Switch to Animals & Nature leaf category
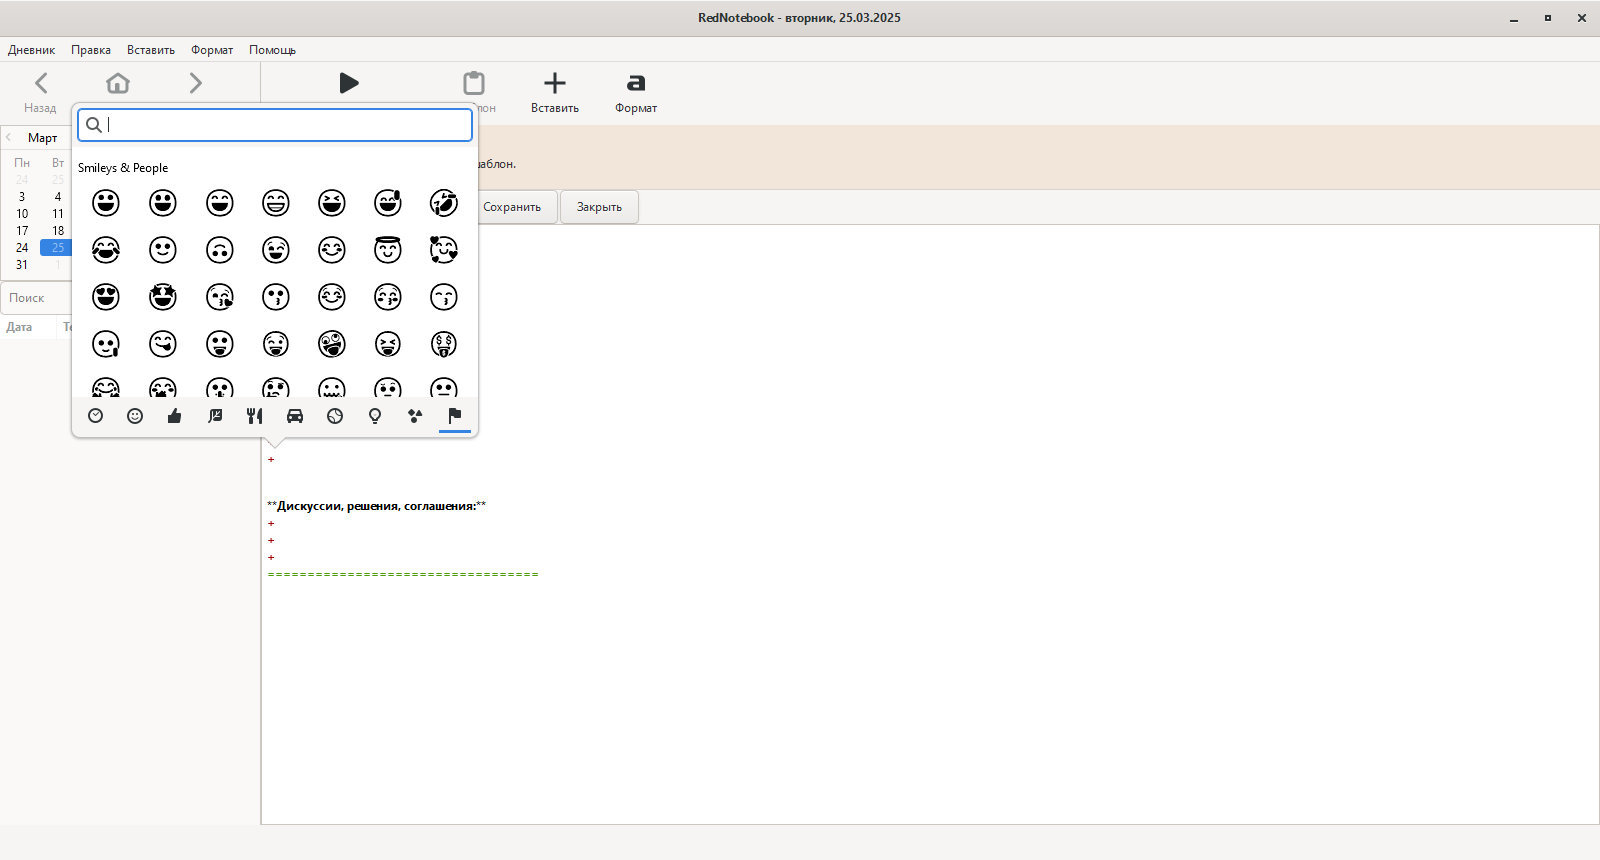 coord(215,416)
